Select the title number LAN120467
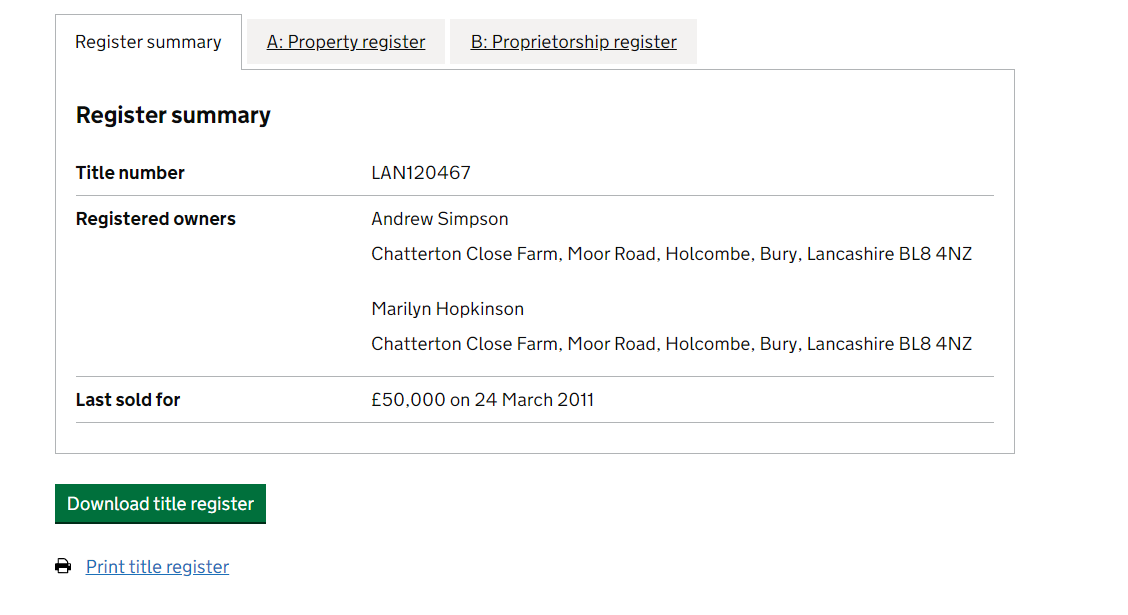 (x=421, y=173)
